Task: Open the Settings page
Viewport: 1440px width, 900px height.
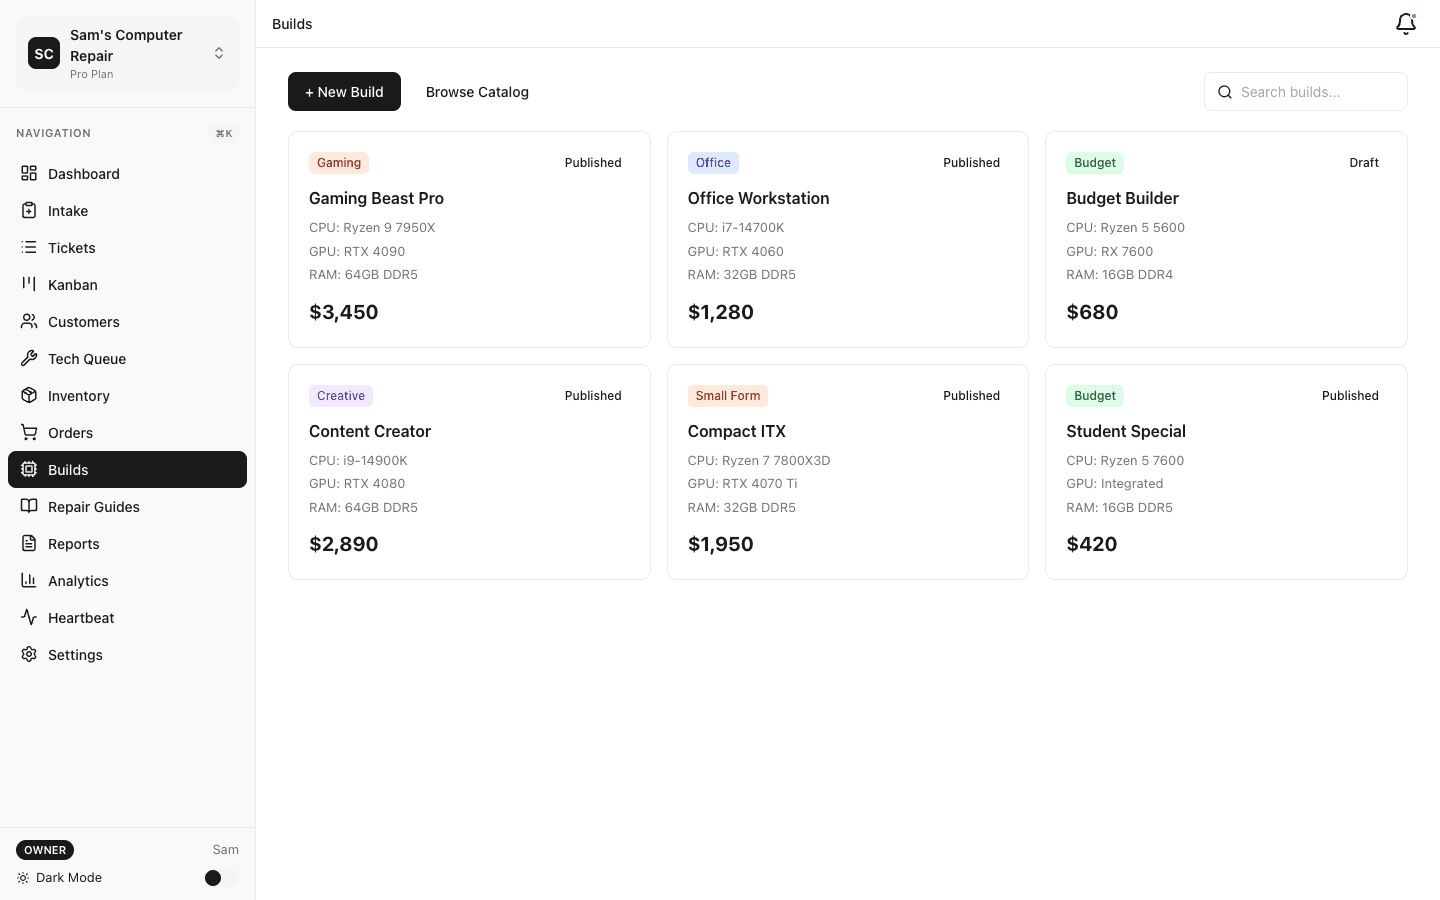Action: click(x=75, y=655)
